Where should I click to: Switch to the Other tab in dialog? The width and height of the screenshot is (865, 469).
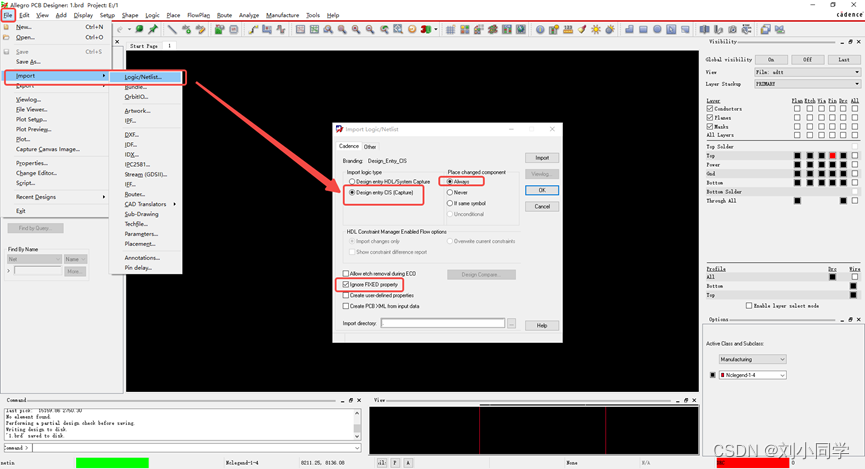point(370,147)
